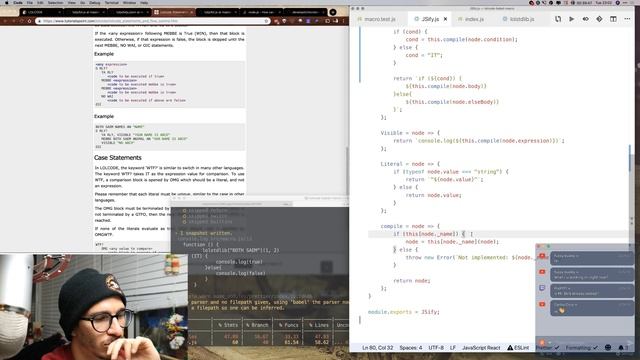This screenshot has width=640, height=360.
Task: Select the highlighted tutorialspoint browser tab
Action: [x=173, y=12]
